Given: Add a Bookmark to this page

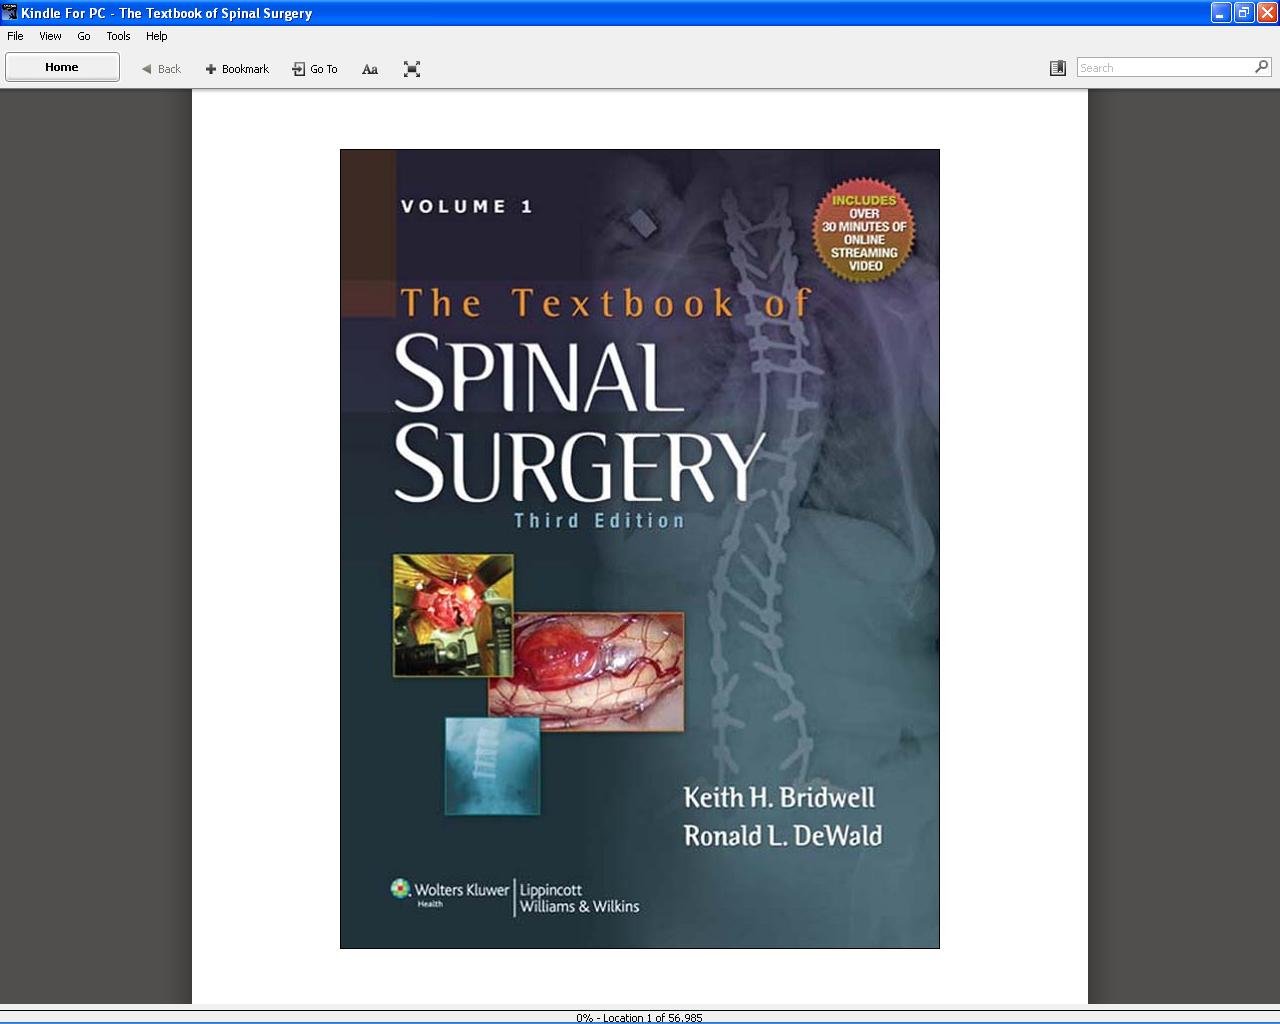Looking at the screenshot, I should [x=237, y=69].
